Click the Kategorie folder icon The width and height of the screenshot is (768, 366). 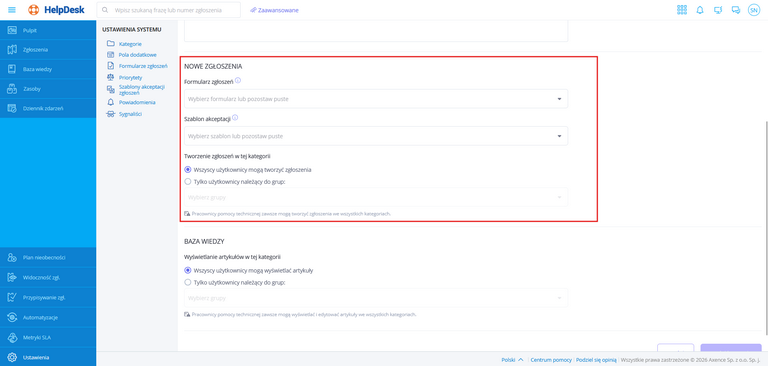point(110,44)
